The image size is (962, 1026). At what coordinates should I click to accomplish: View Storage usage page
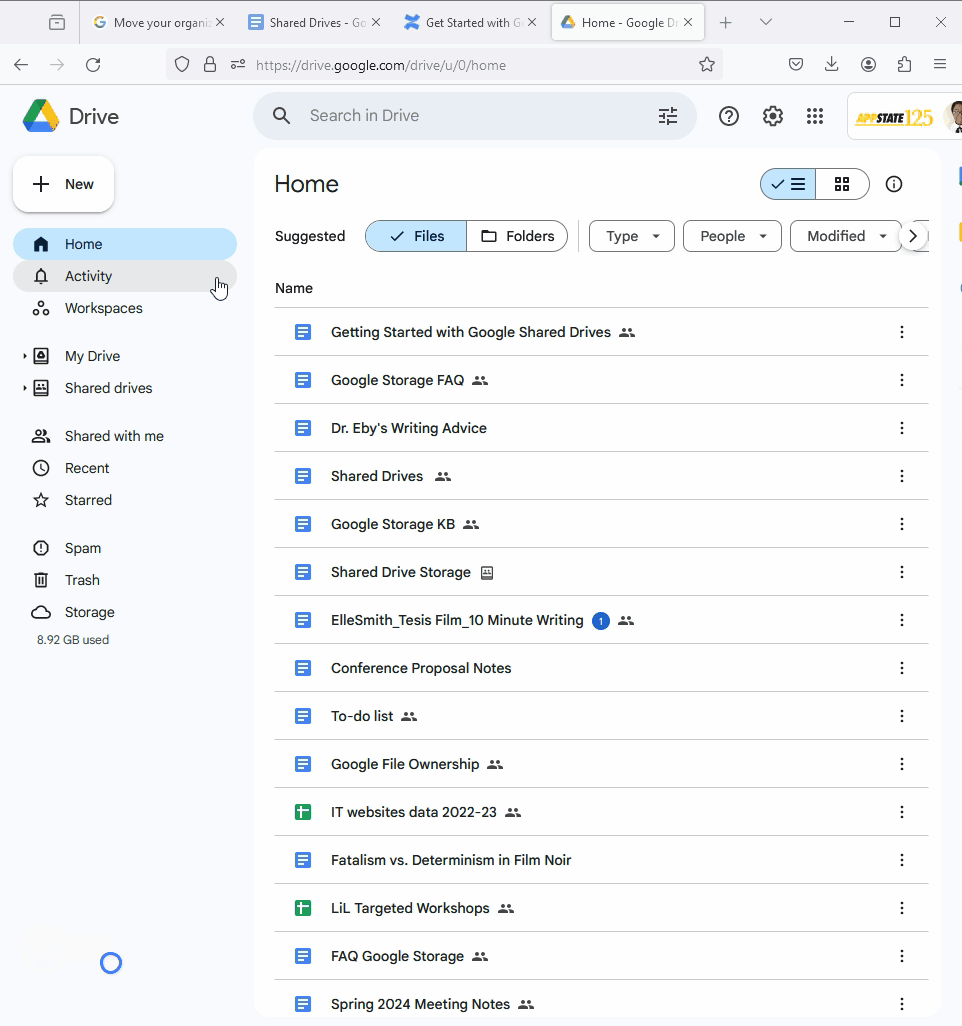125,612
